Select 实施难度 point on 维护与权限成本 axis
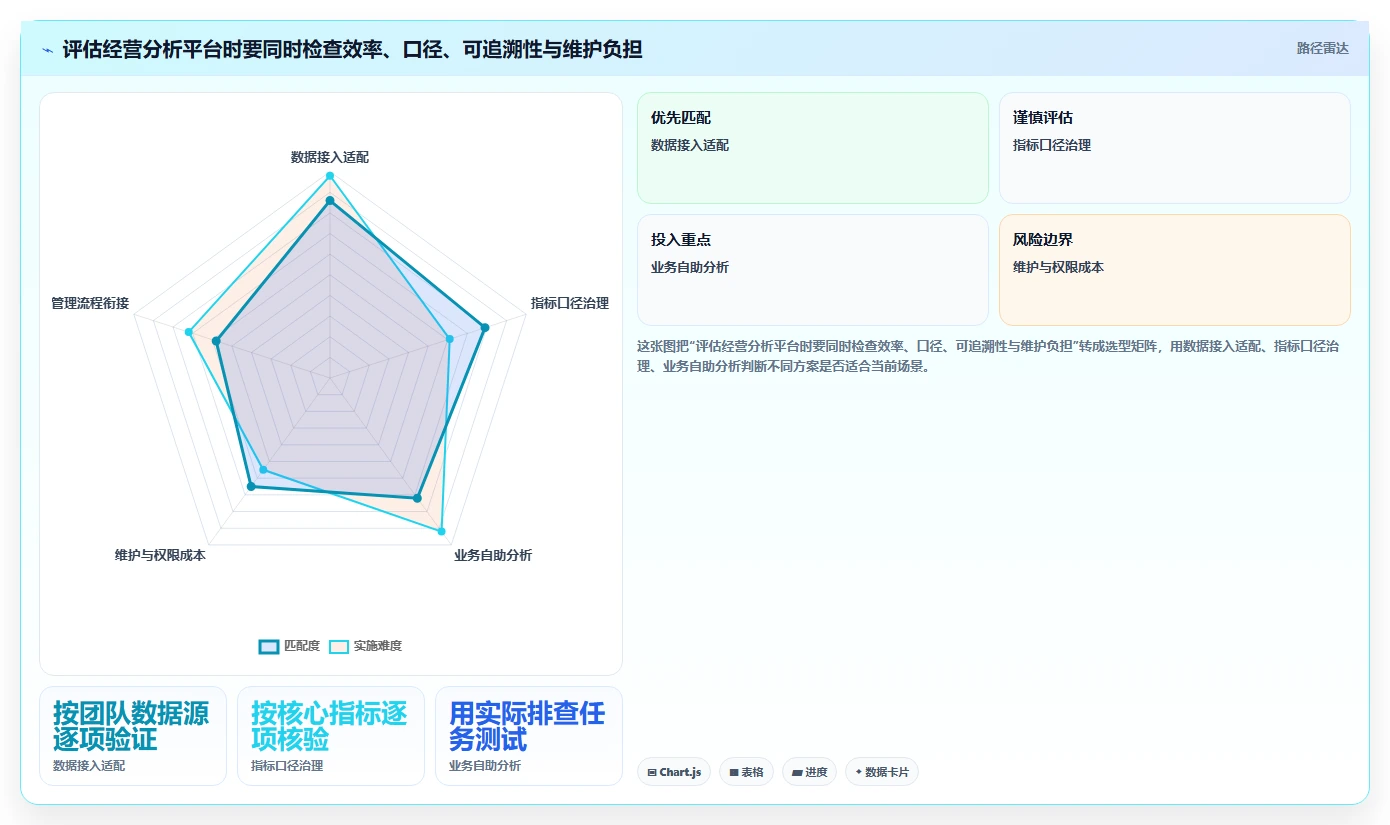This screenshot has width=1390, height=825. click(263, 469)
